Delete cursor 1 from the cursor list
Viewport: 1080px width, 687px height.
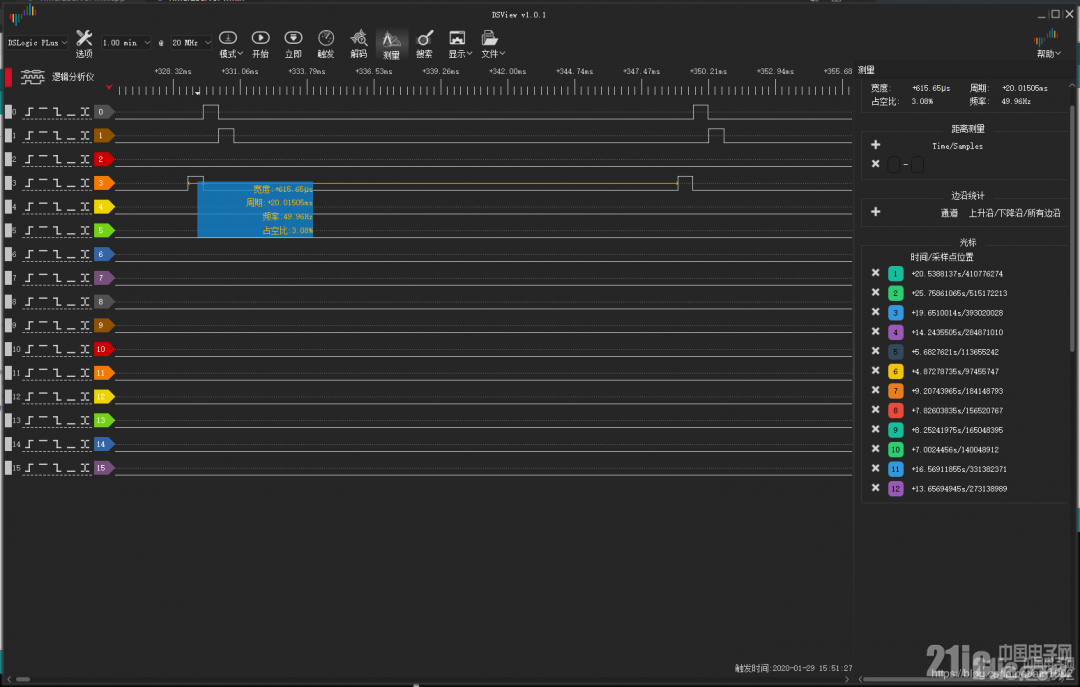coord(875,273)
